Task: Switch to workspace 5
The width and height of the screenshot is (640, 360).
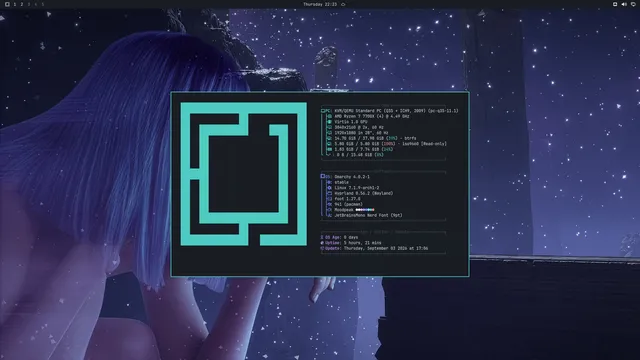Action: point(42,4)
